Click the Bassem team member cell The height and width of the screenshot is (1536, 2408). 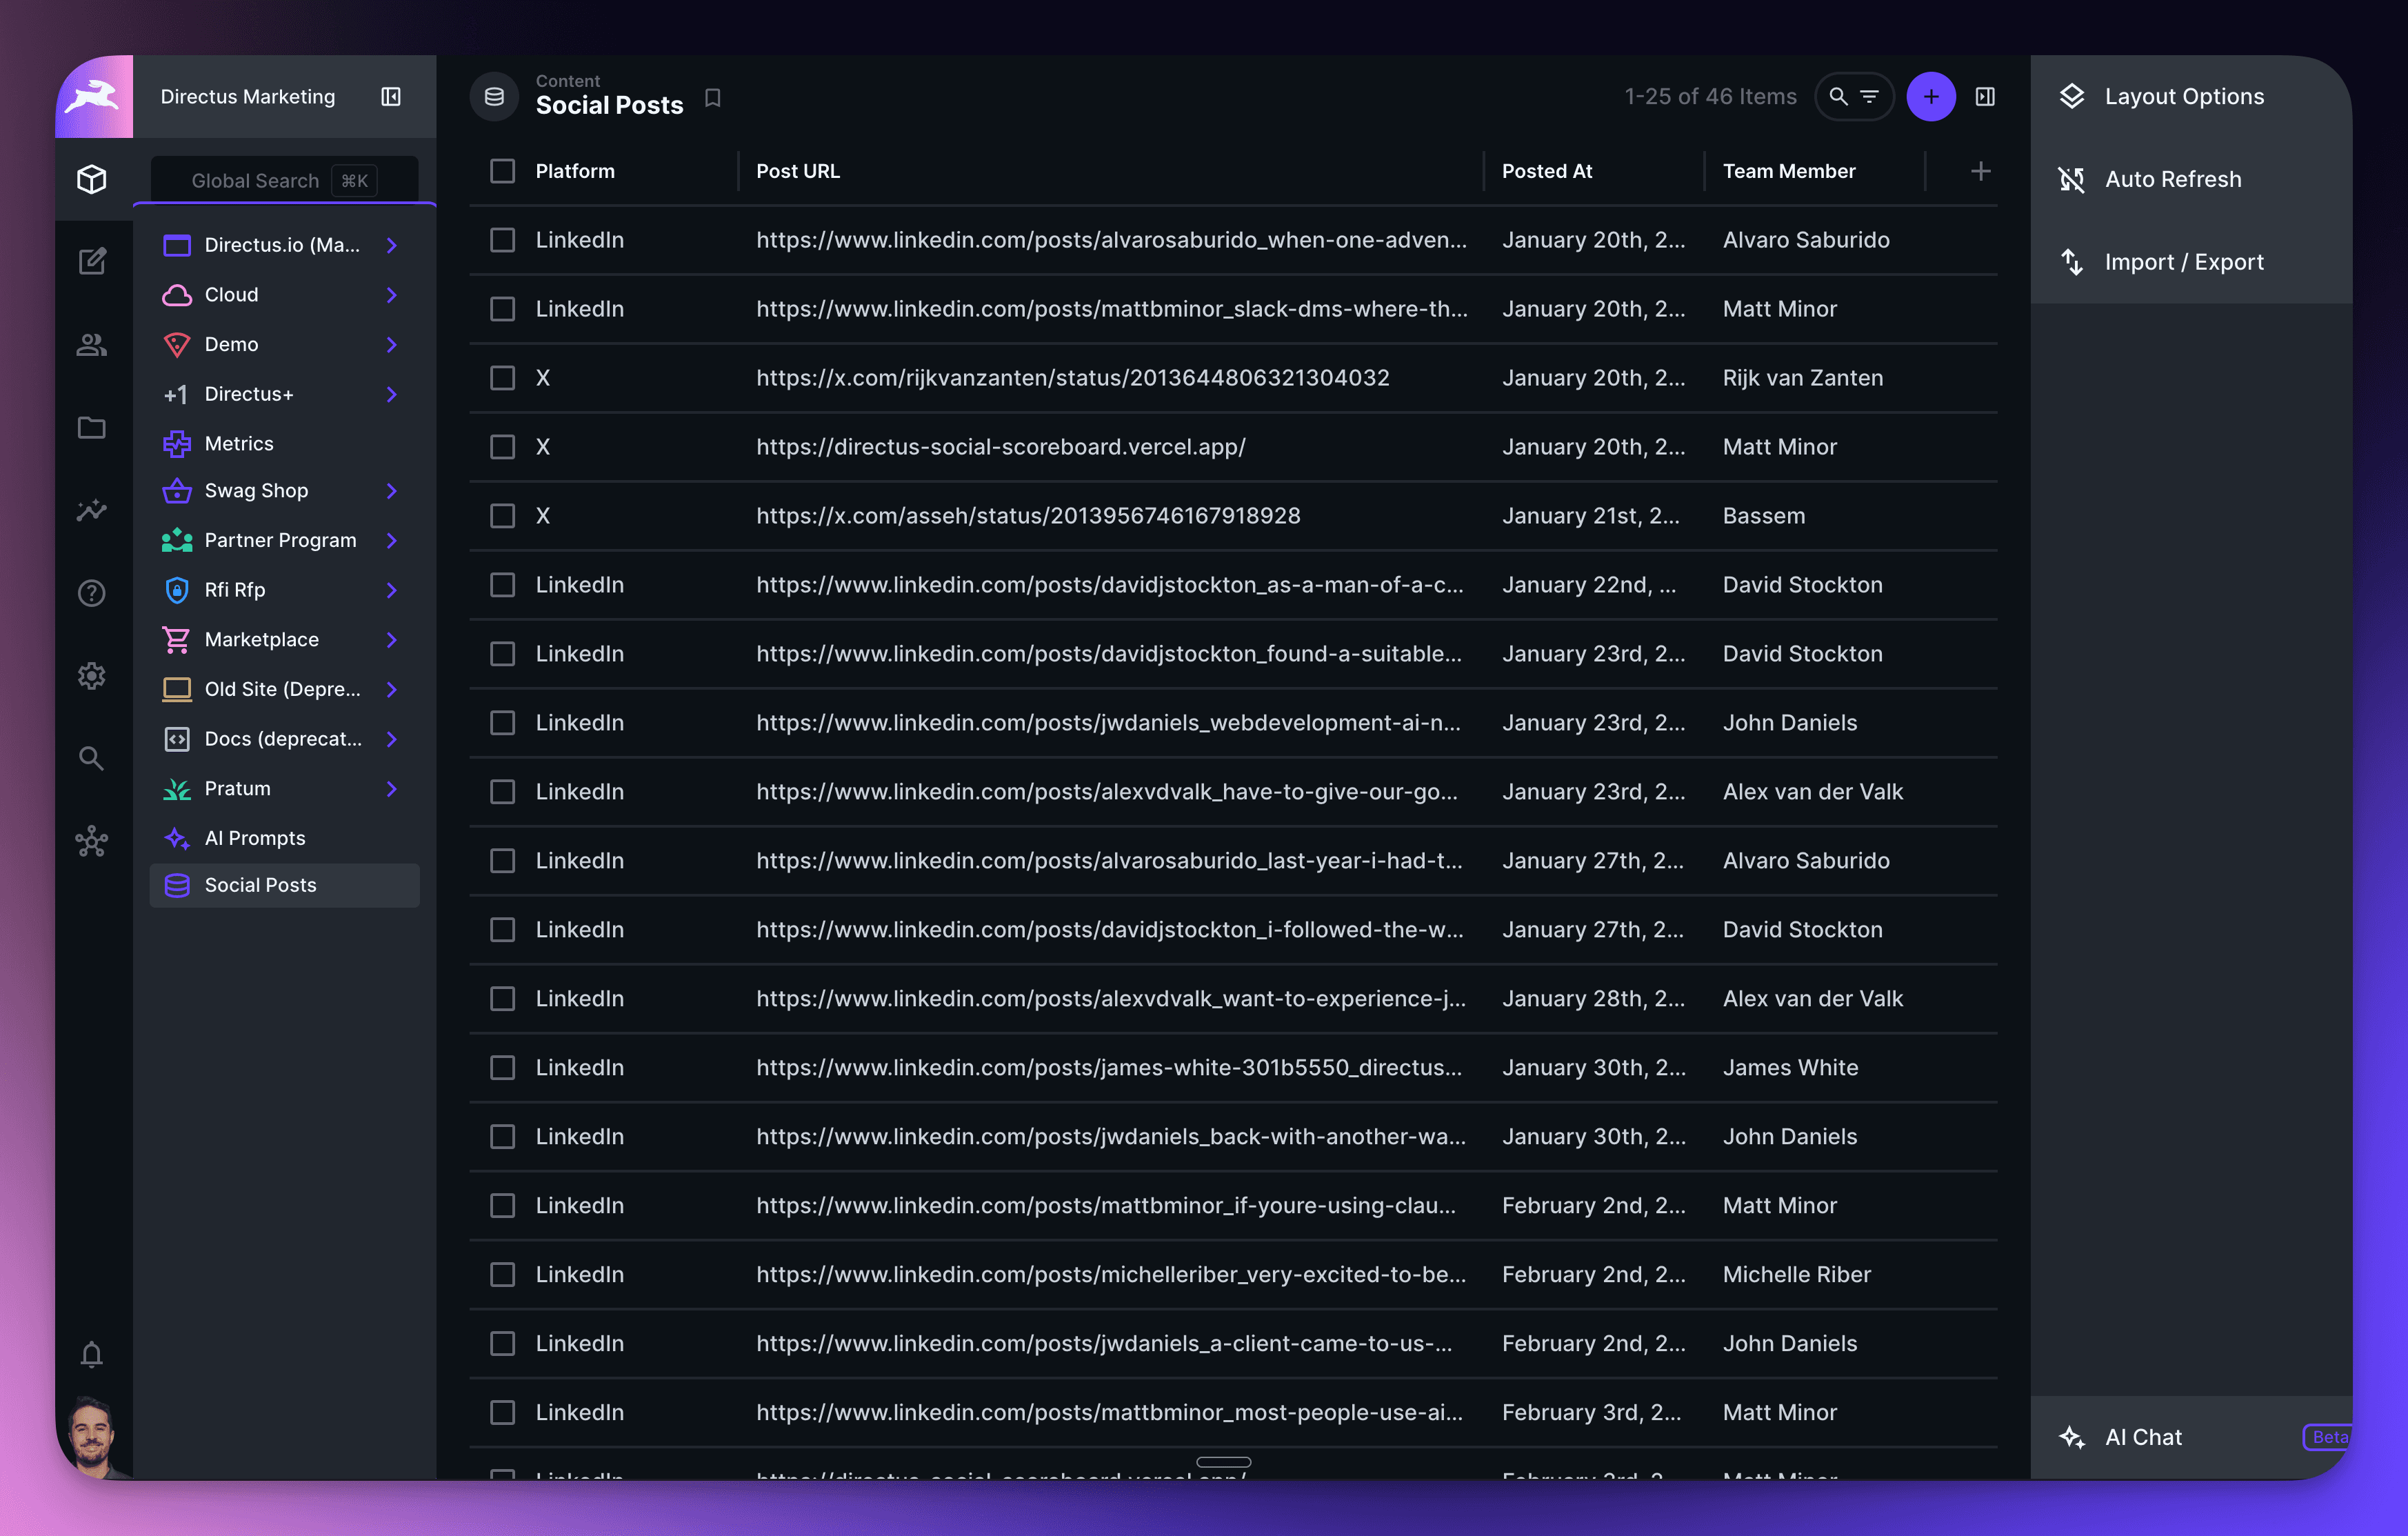click(x=1764, y=516)
